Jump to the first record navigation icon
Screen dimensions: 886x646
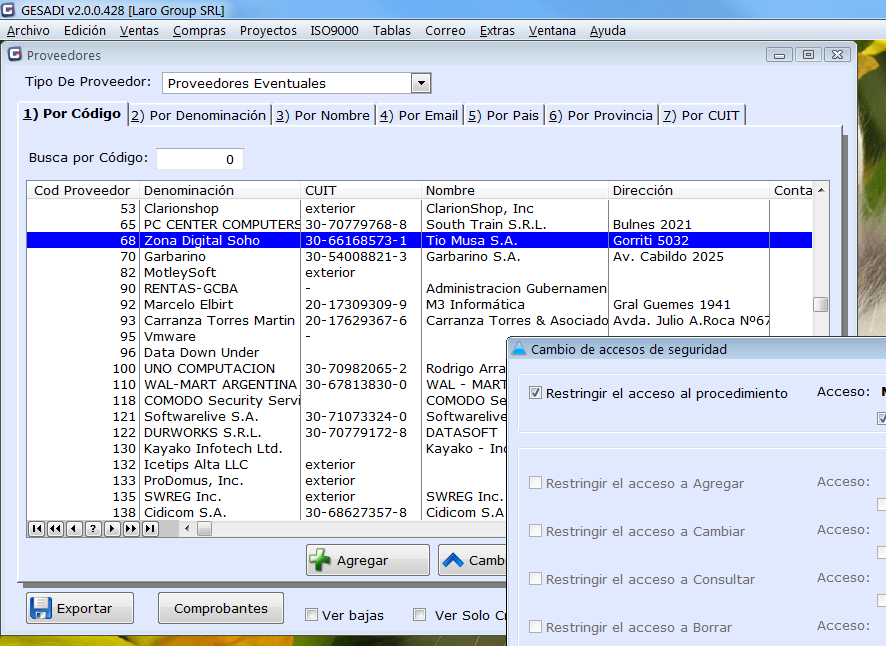coord(37,529)
